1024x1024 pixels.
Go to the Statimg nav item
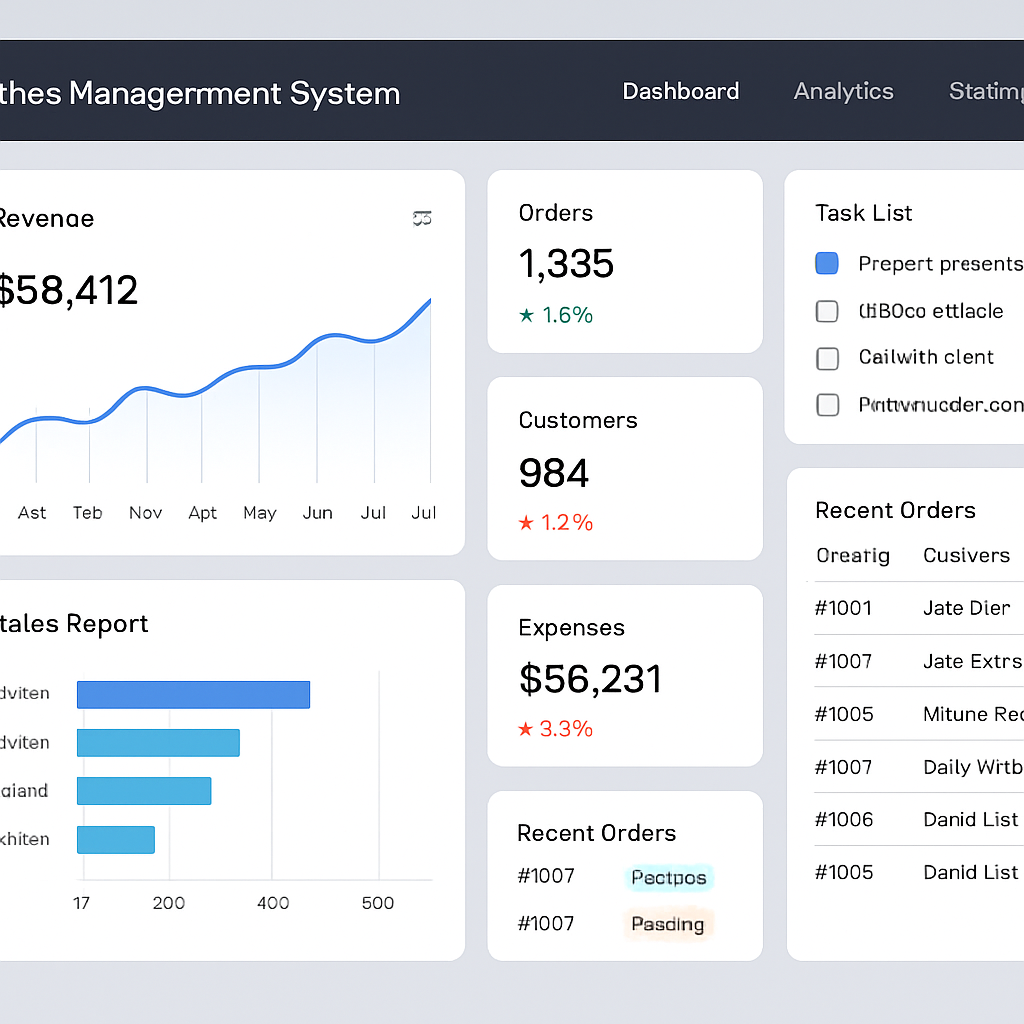(x=986, y=91)
